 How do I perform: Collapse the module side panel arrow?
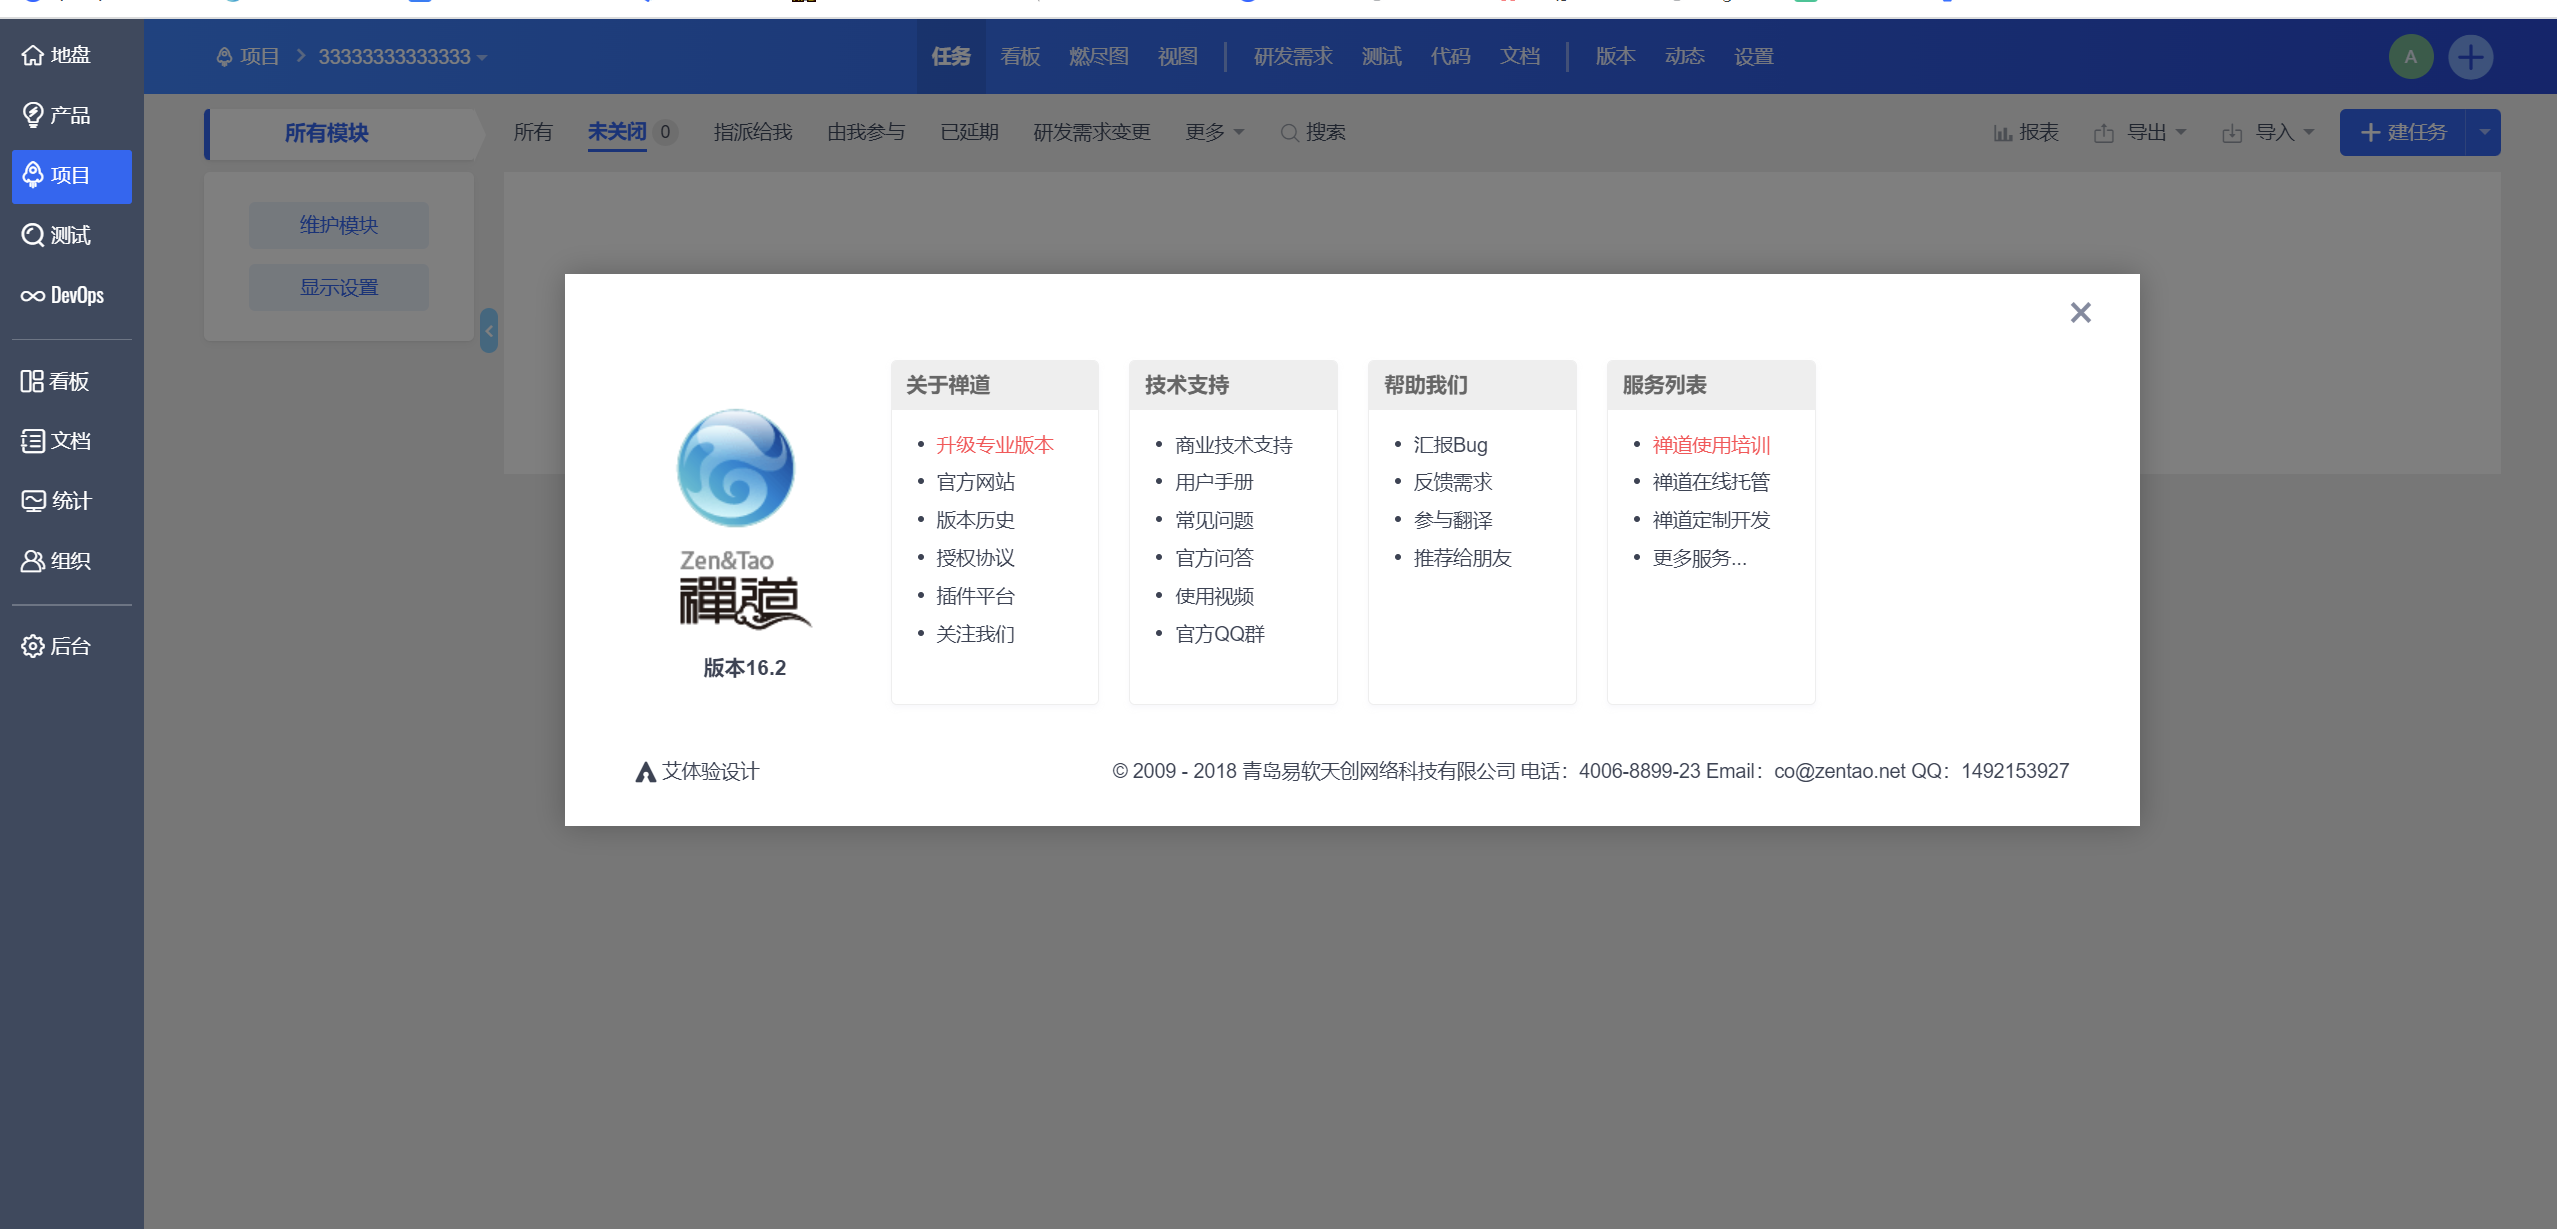489,331
